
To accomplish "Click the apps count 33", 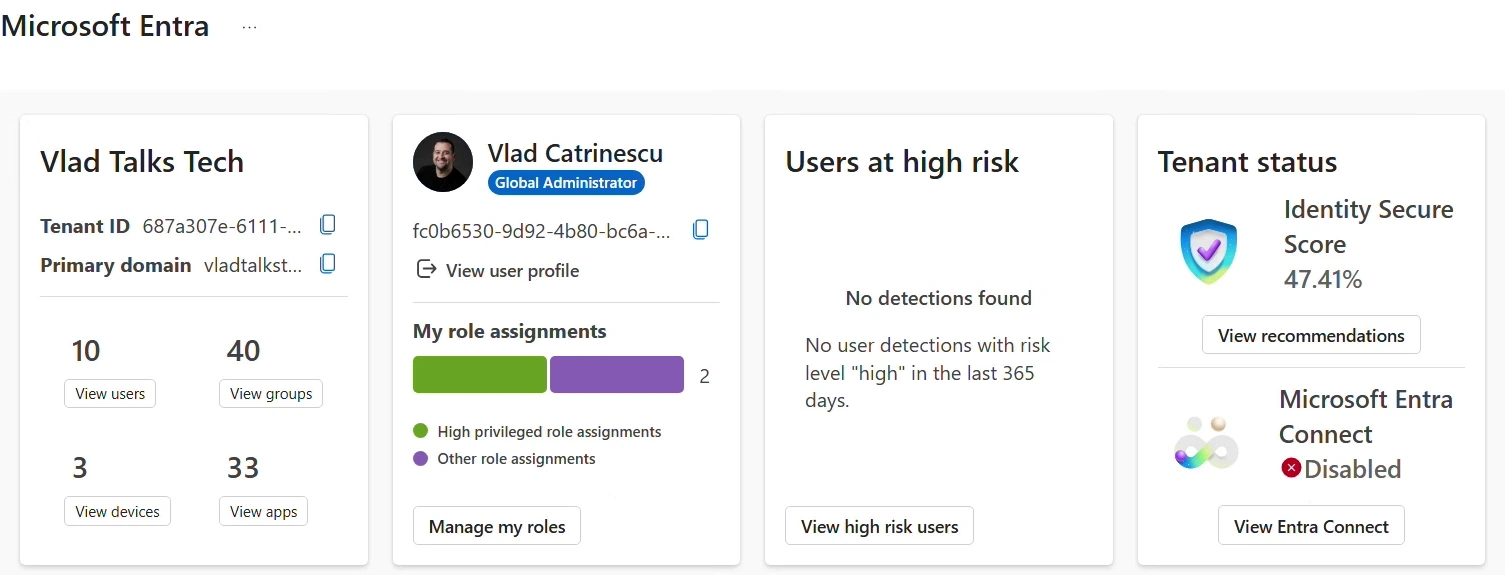I will click(243, 468).
